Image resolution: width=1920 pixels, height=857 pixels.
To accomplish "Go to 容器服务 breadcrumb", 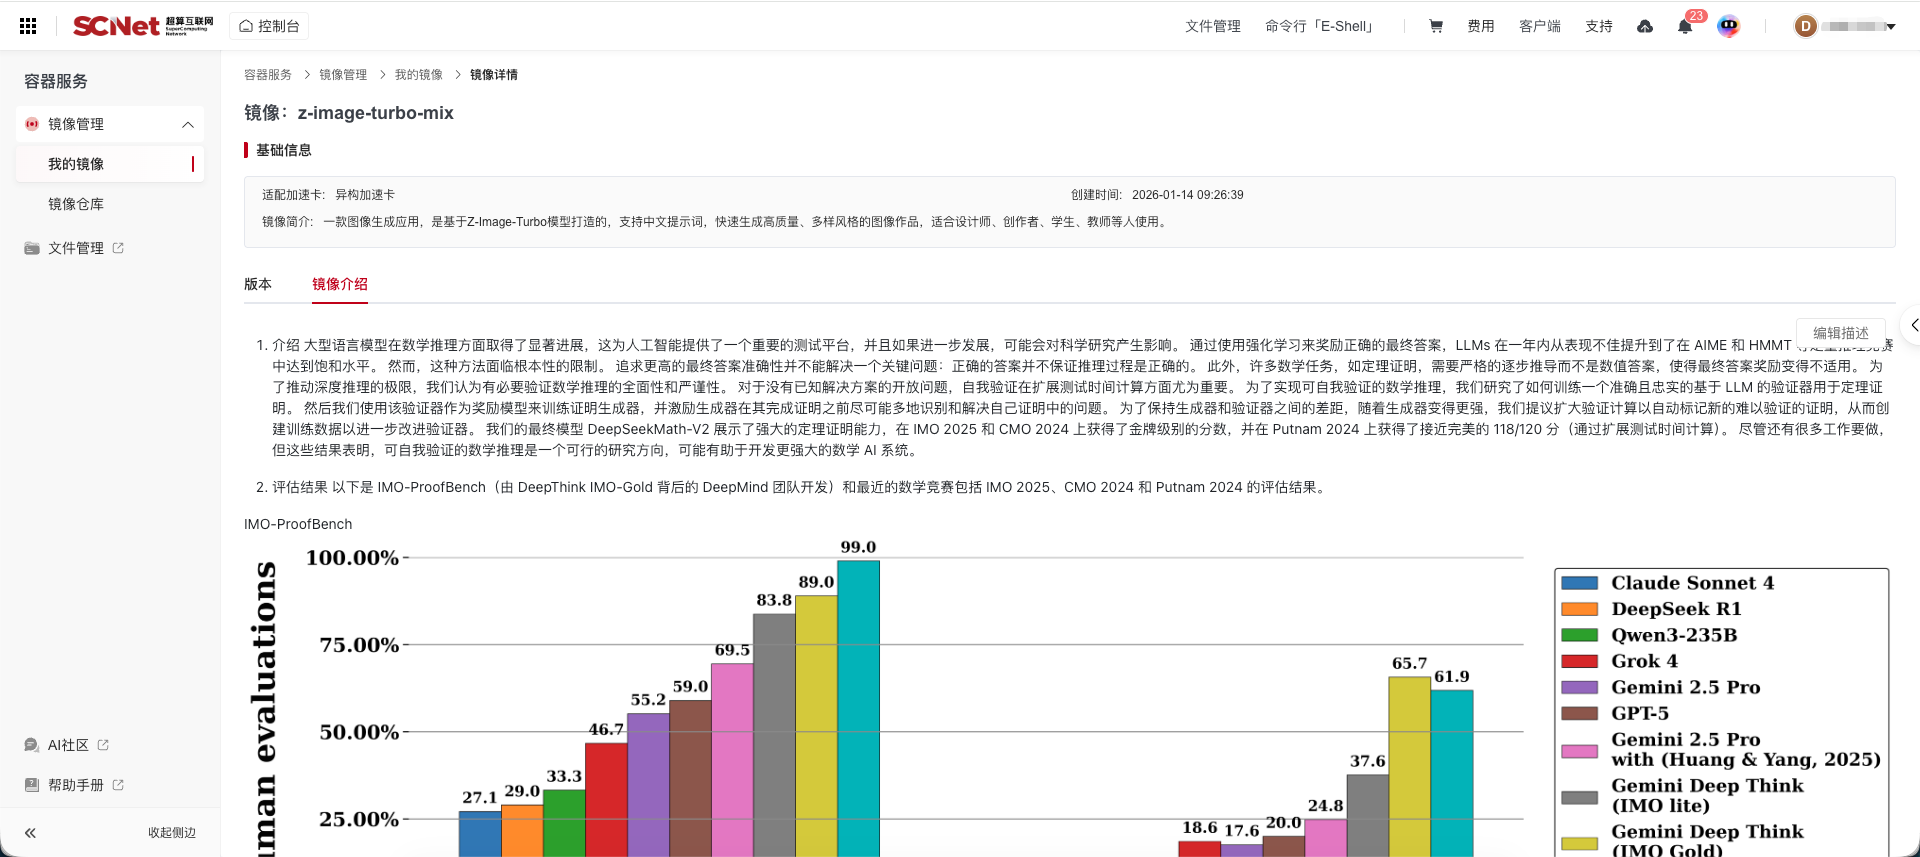I will [268, 75].
